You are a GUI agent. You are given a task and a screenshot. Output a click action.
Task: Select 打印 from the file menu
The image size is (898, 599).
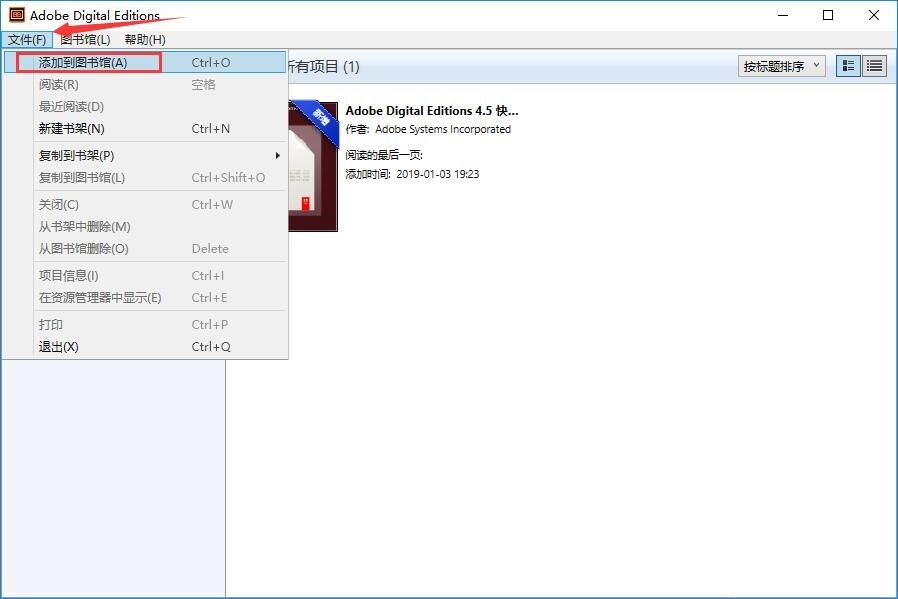coord(145,325)
